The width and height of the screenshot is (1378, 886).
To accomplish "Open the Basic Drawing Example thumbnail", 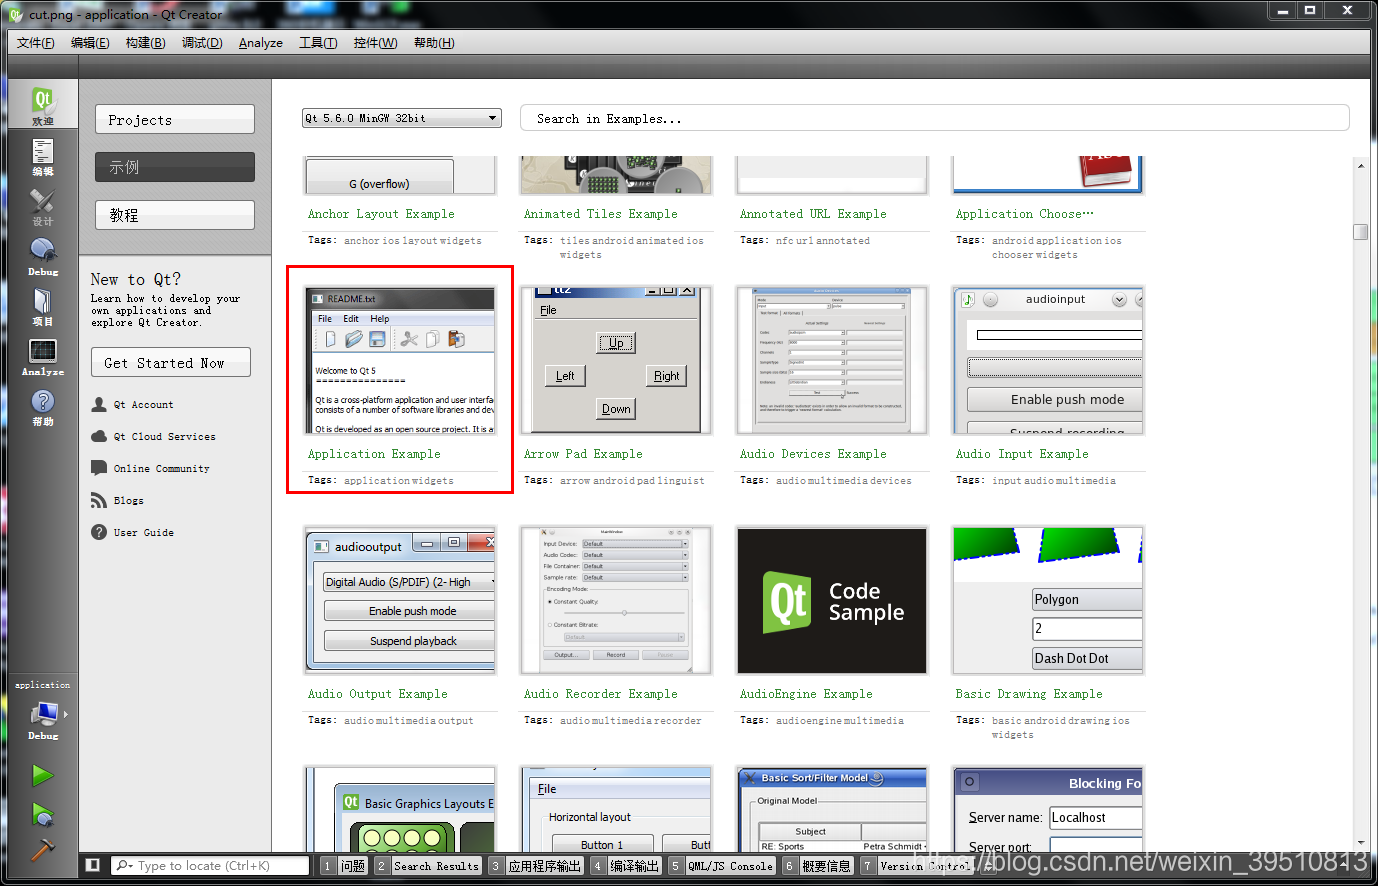I will pyautogui.click(x=1048, y=601).
